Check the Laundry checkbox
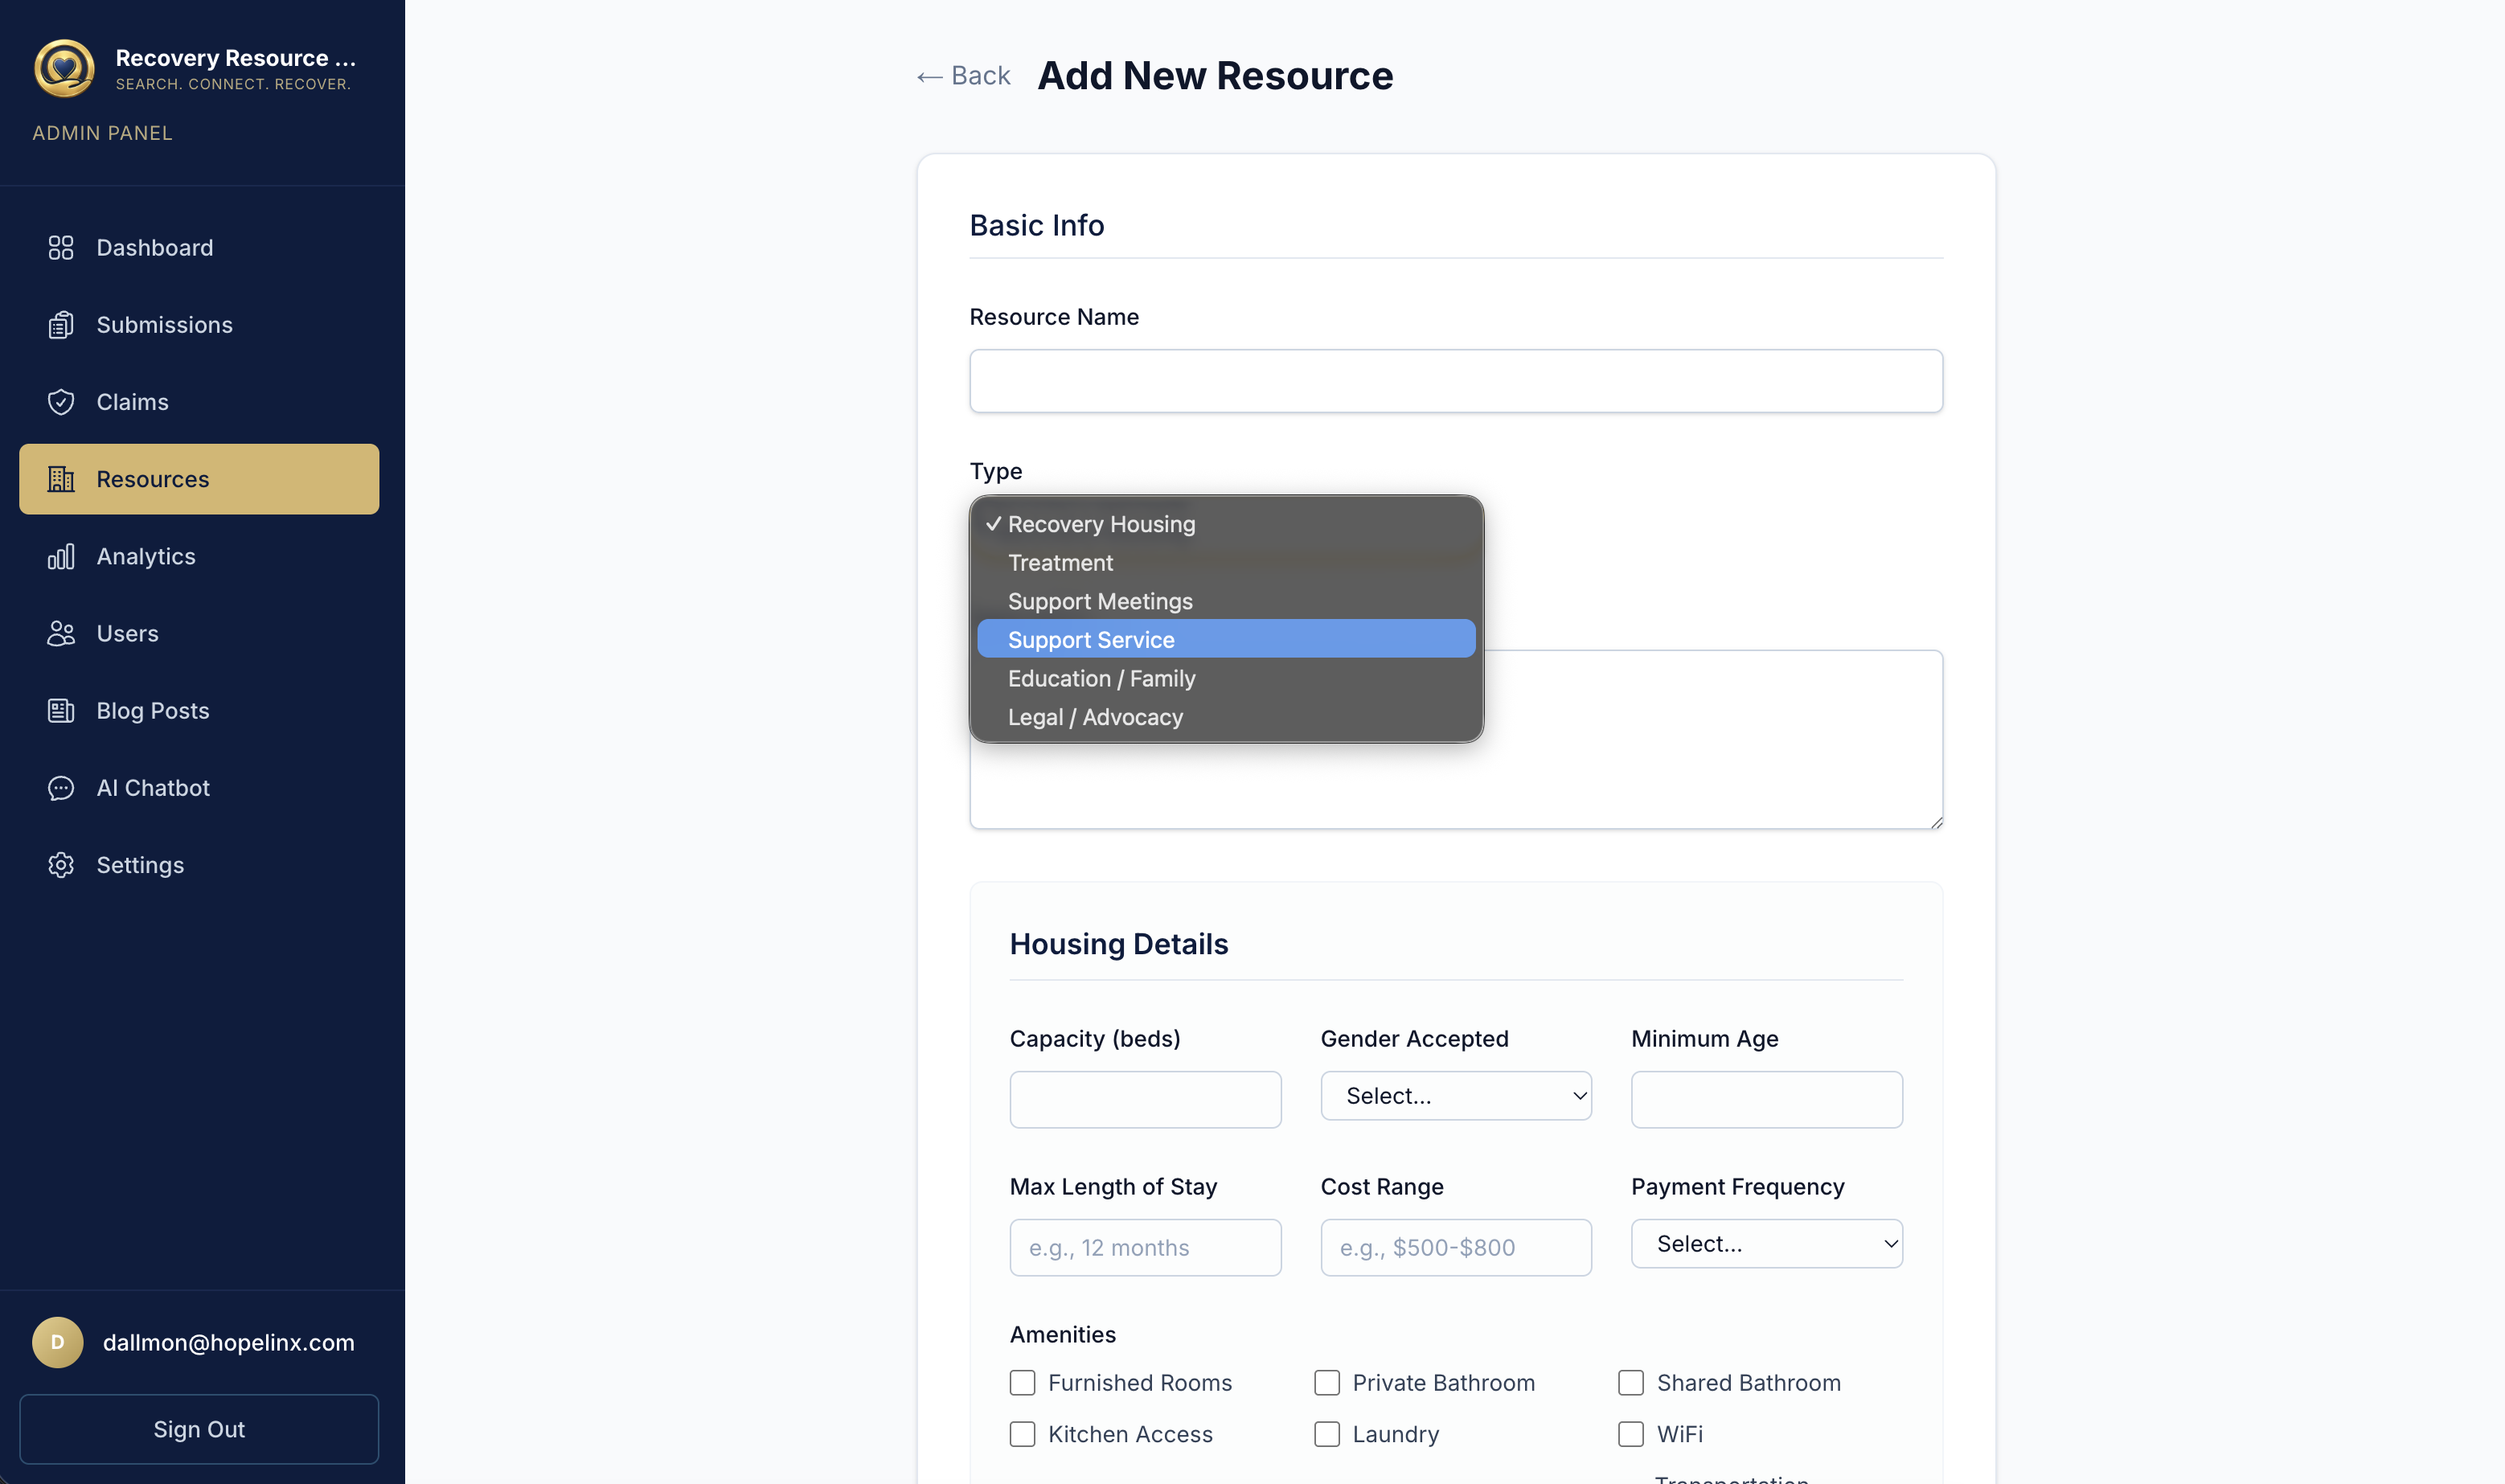This screenshot has width=2505, height=1484. pos(1327,1434)
